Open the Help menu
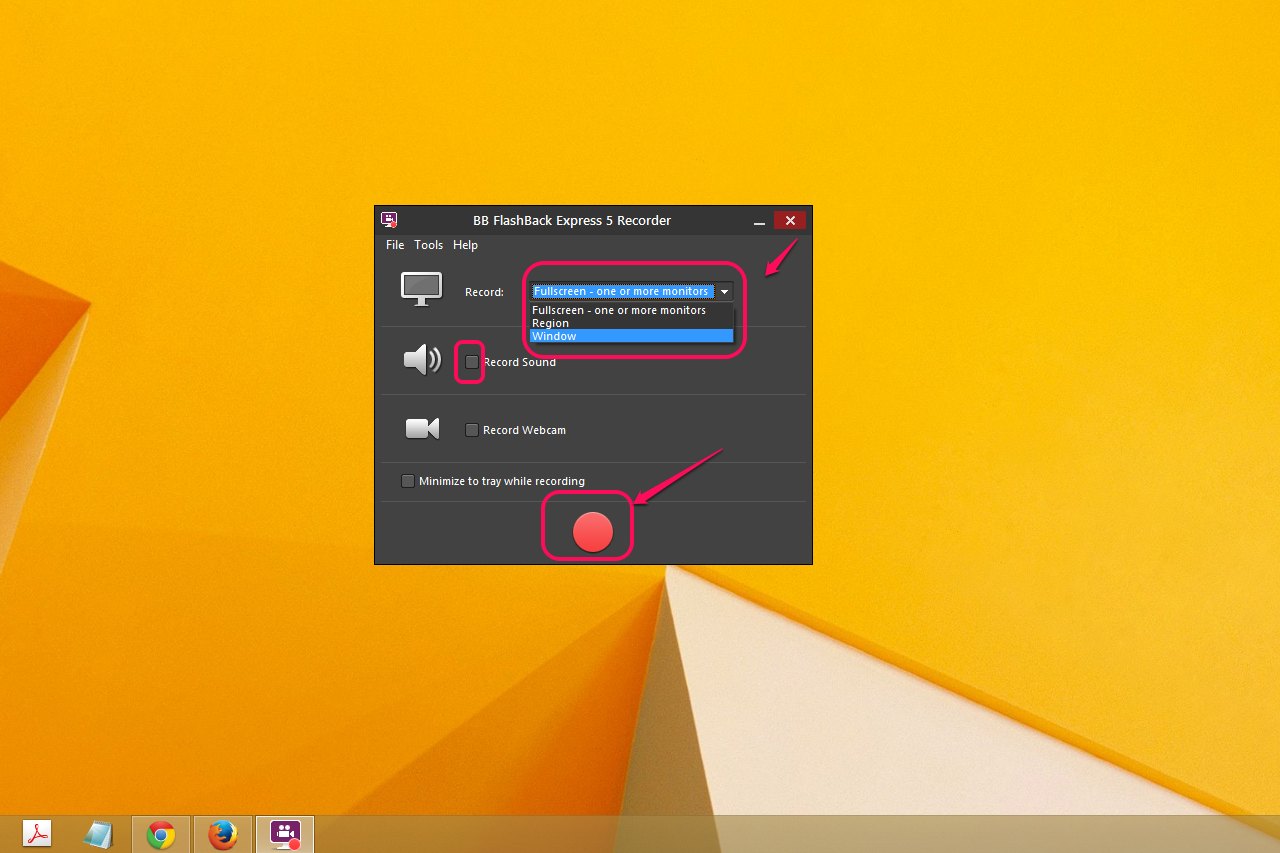Image resolution: width=1280 pixels, height=853 pixels. coord(465,245)
